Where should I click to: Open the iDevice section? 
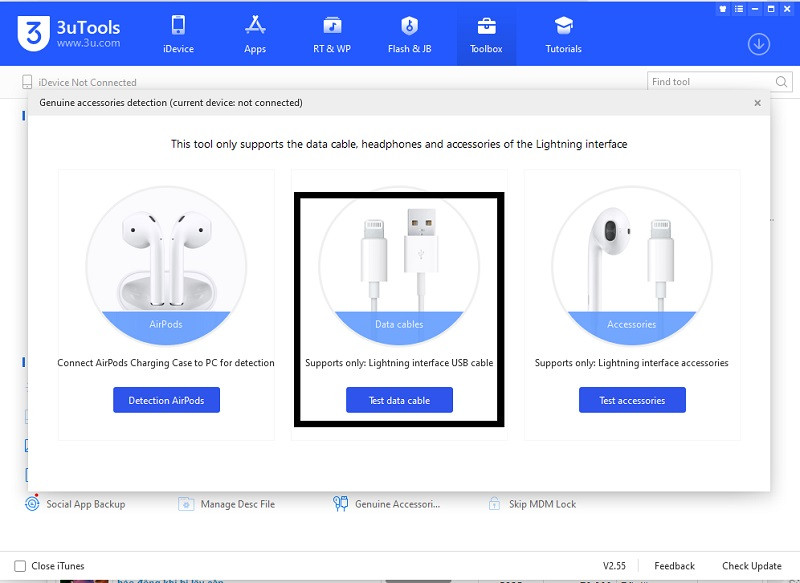pyautogui.click(x=178, y=33)
